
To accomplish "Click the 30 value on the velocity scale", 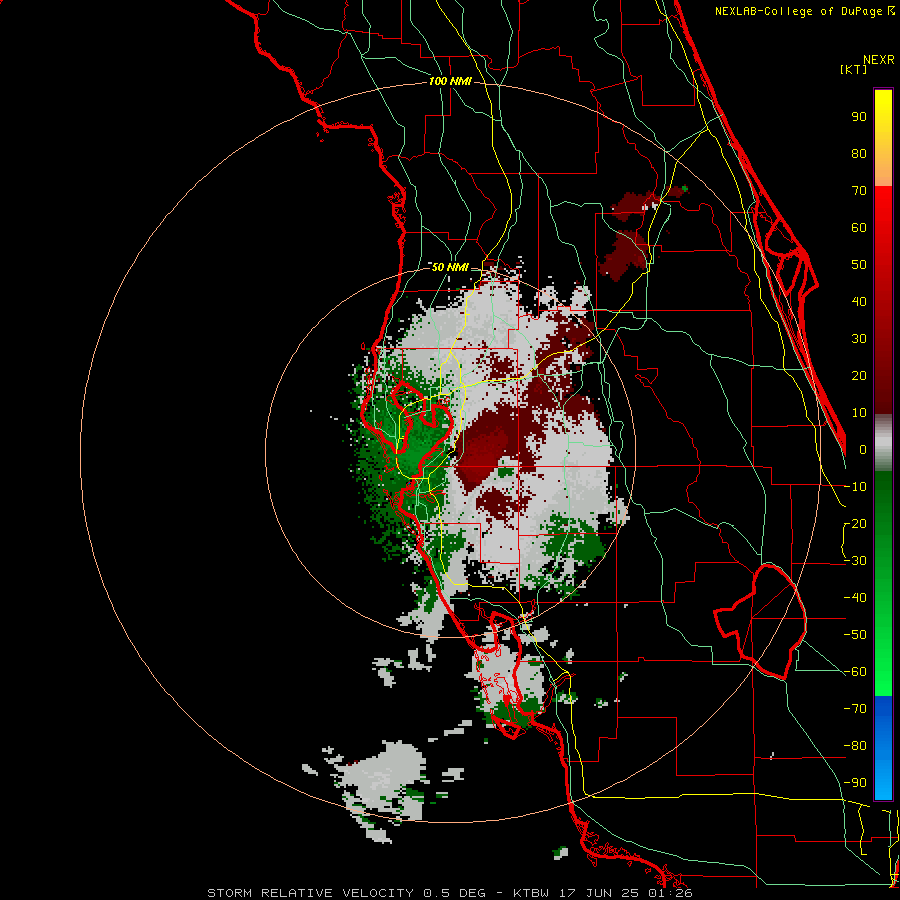I will point(859,339).
